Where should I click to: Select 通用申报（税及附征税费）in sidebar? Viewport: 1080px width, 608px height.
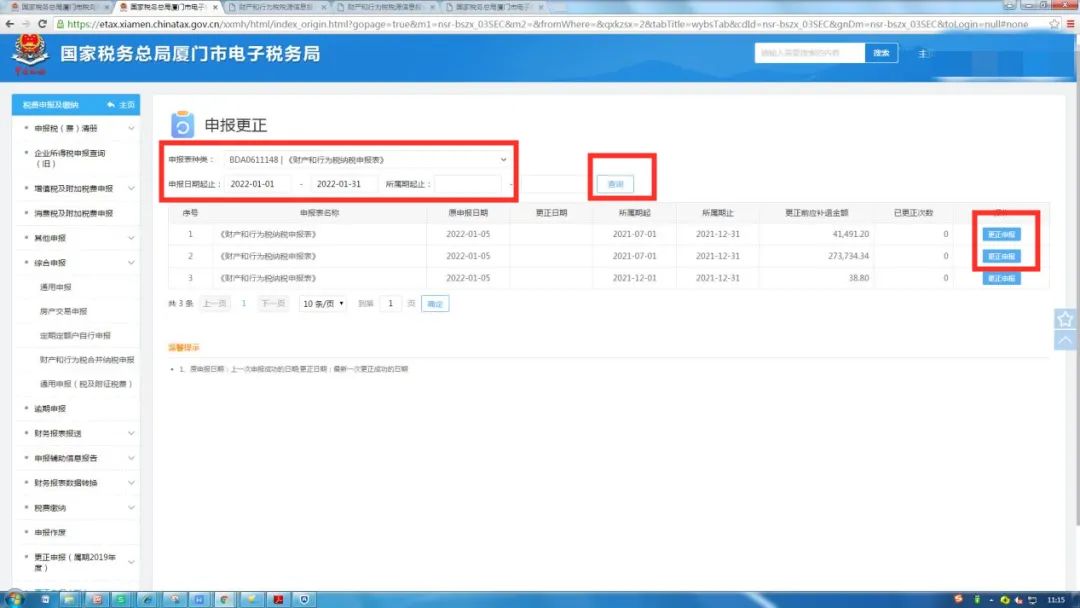[x=85, y=384]
